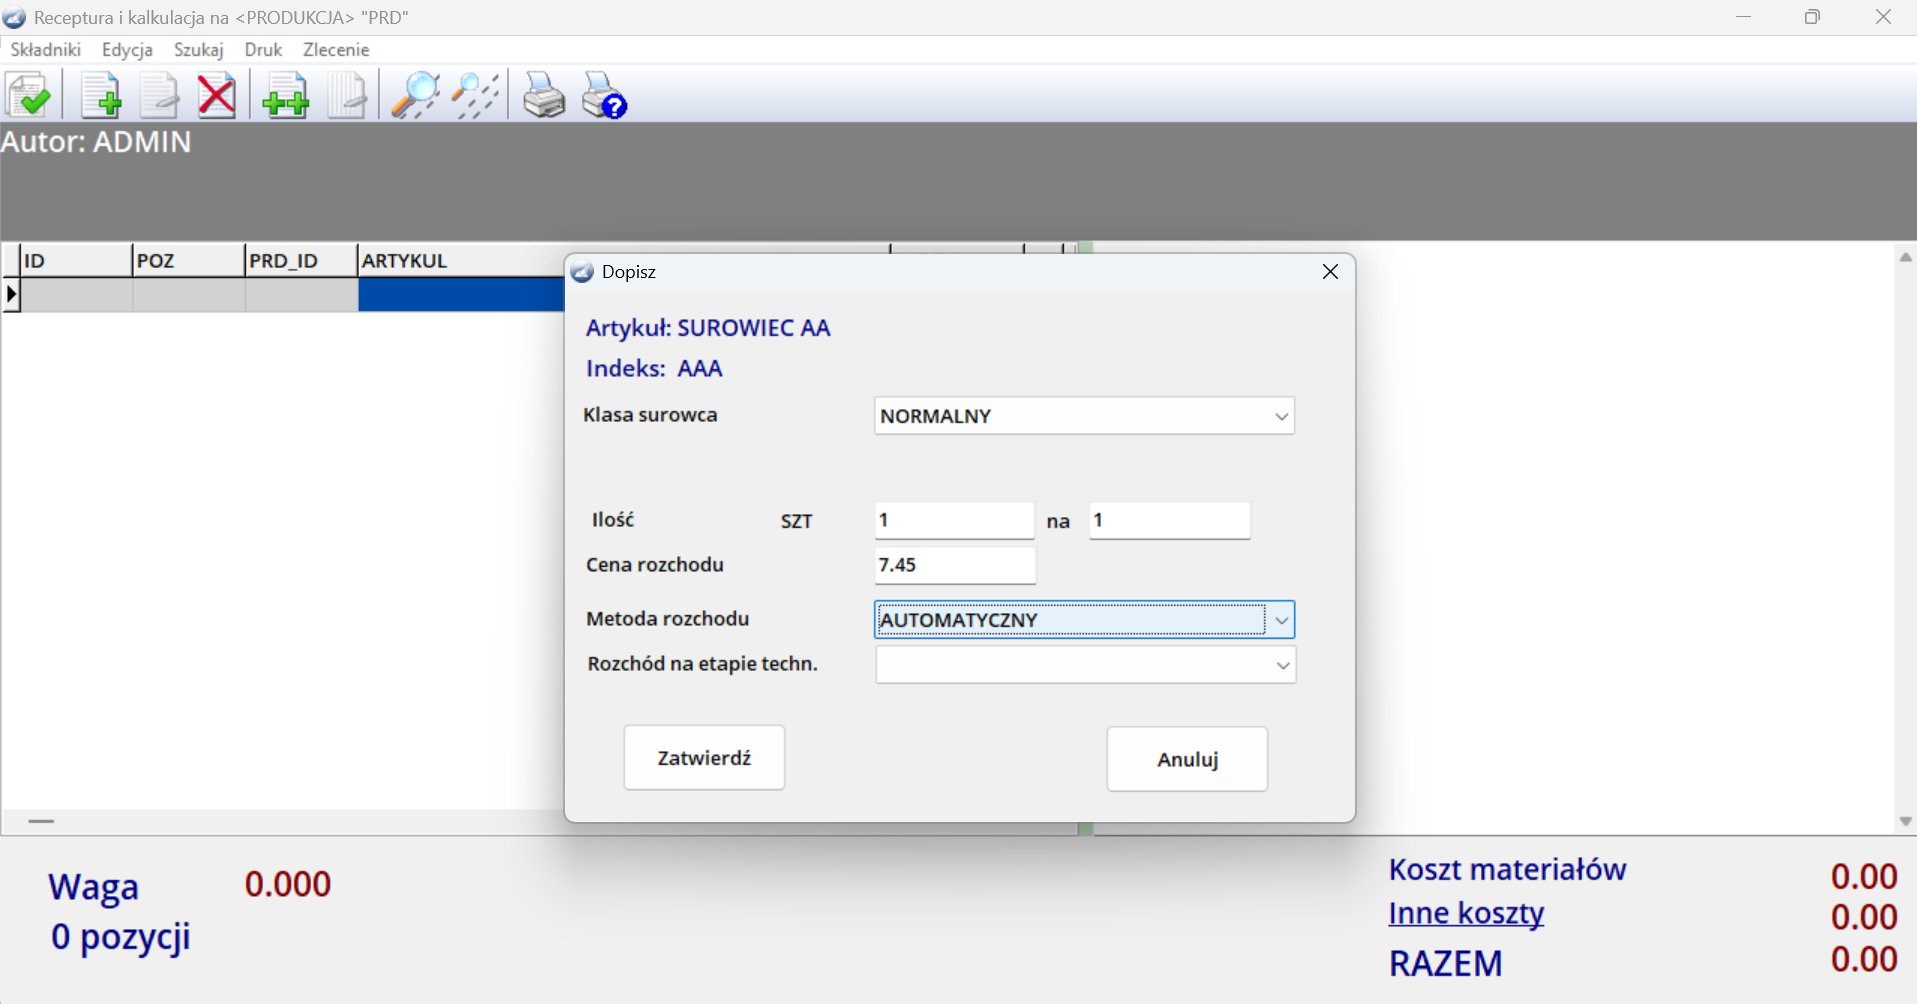Open the Zlecenie menu
The image size is (1917, 1004).
point(336,50)
